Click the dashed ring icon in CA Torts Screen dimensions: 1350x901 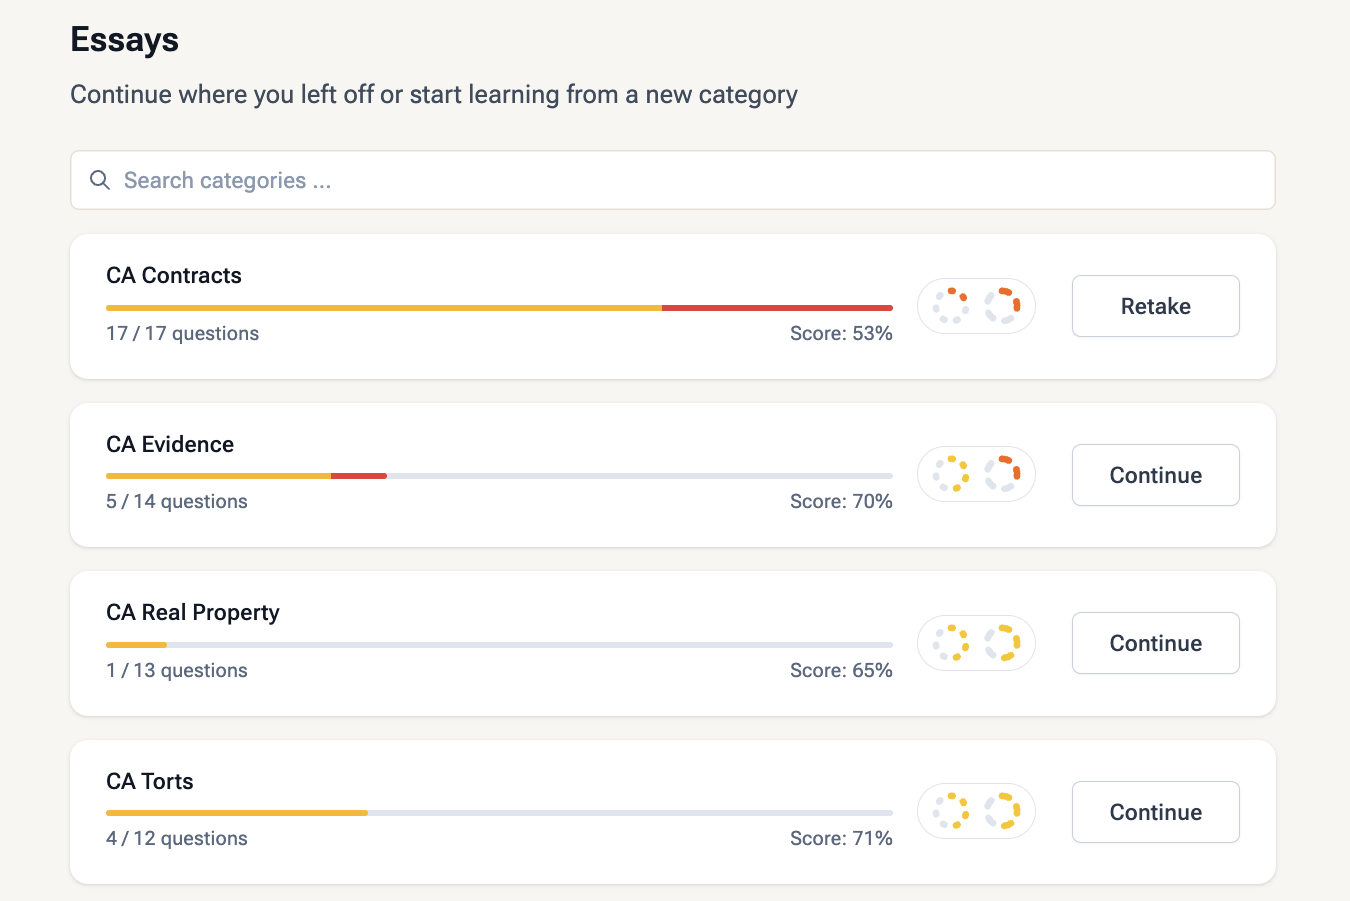tap(1002, 811)
